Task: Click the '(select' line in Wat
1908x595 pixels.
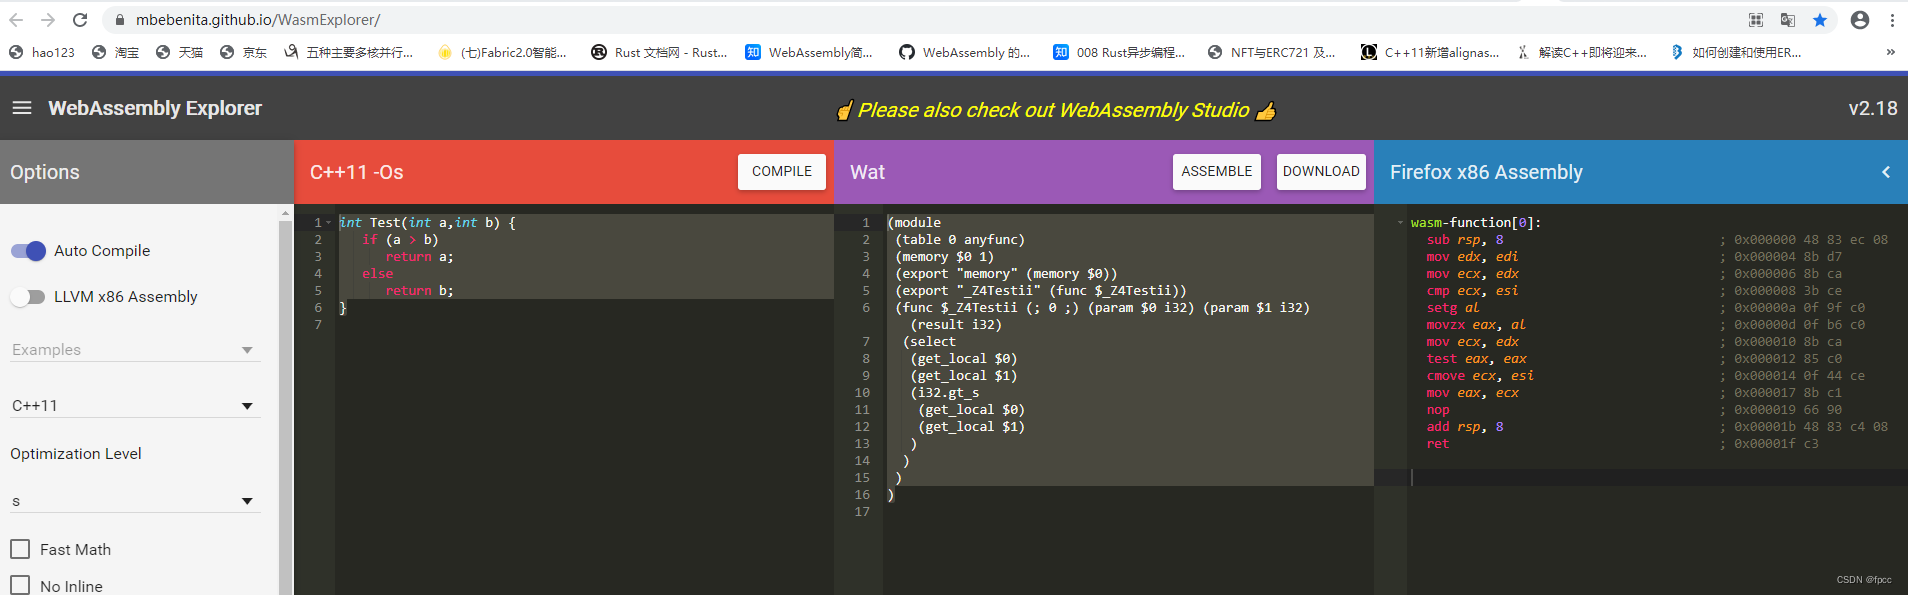Action: pyautogui.click(x=929, y=342)
